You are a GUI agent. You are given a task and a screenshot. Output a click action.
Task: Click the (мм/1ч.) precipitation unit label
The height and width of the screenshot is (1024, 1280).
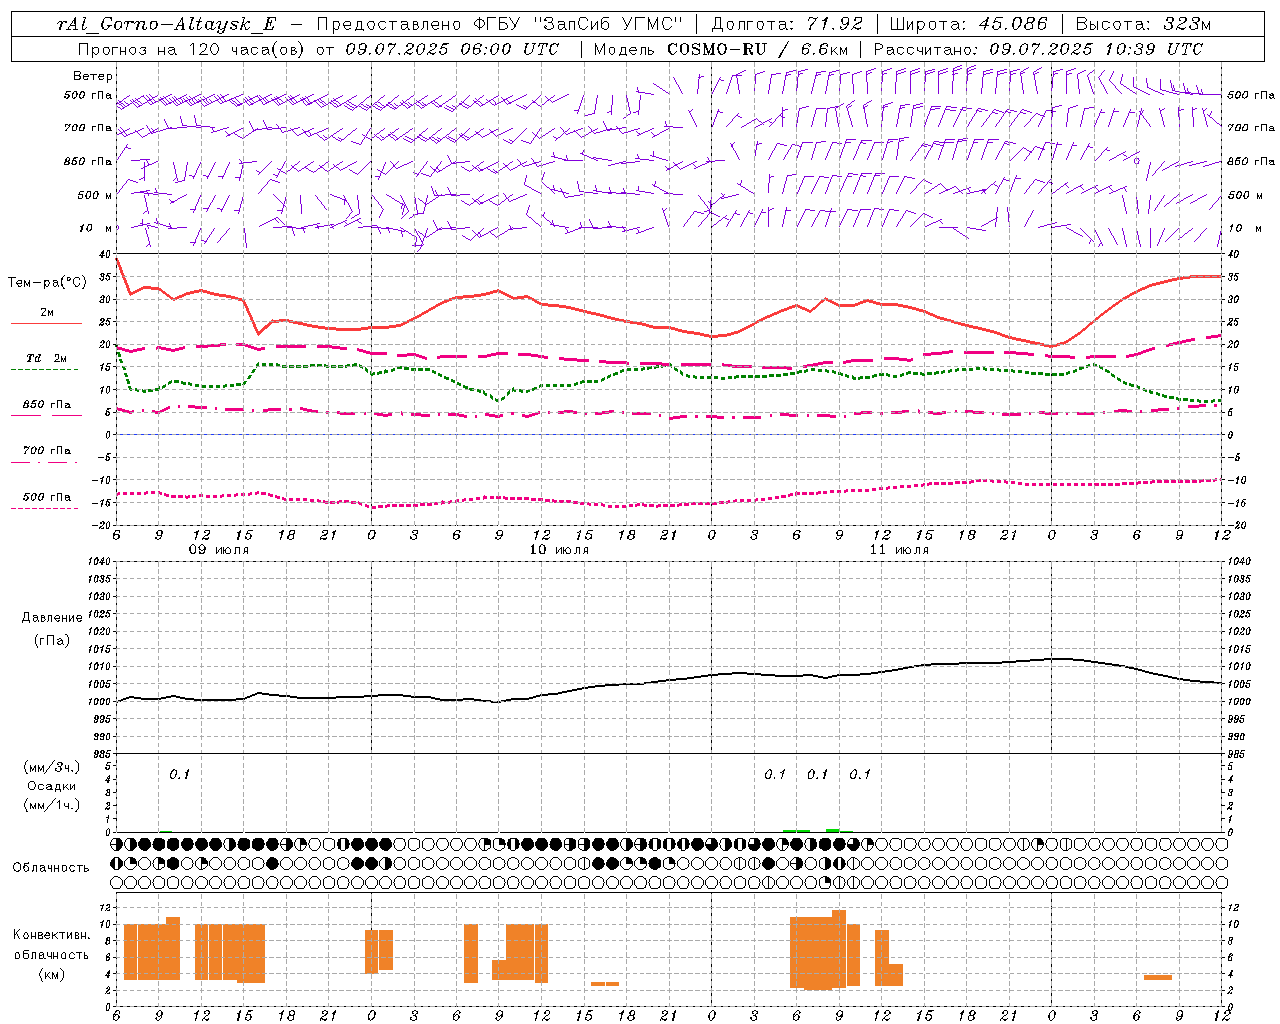(x=52, y=805)
